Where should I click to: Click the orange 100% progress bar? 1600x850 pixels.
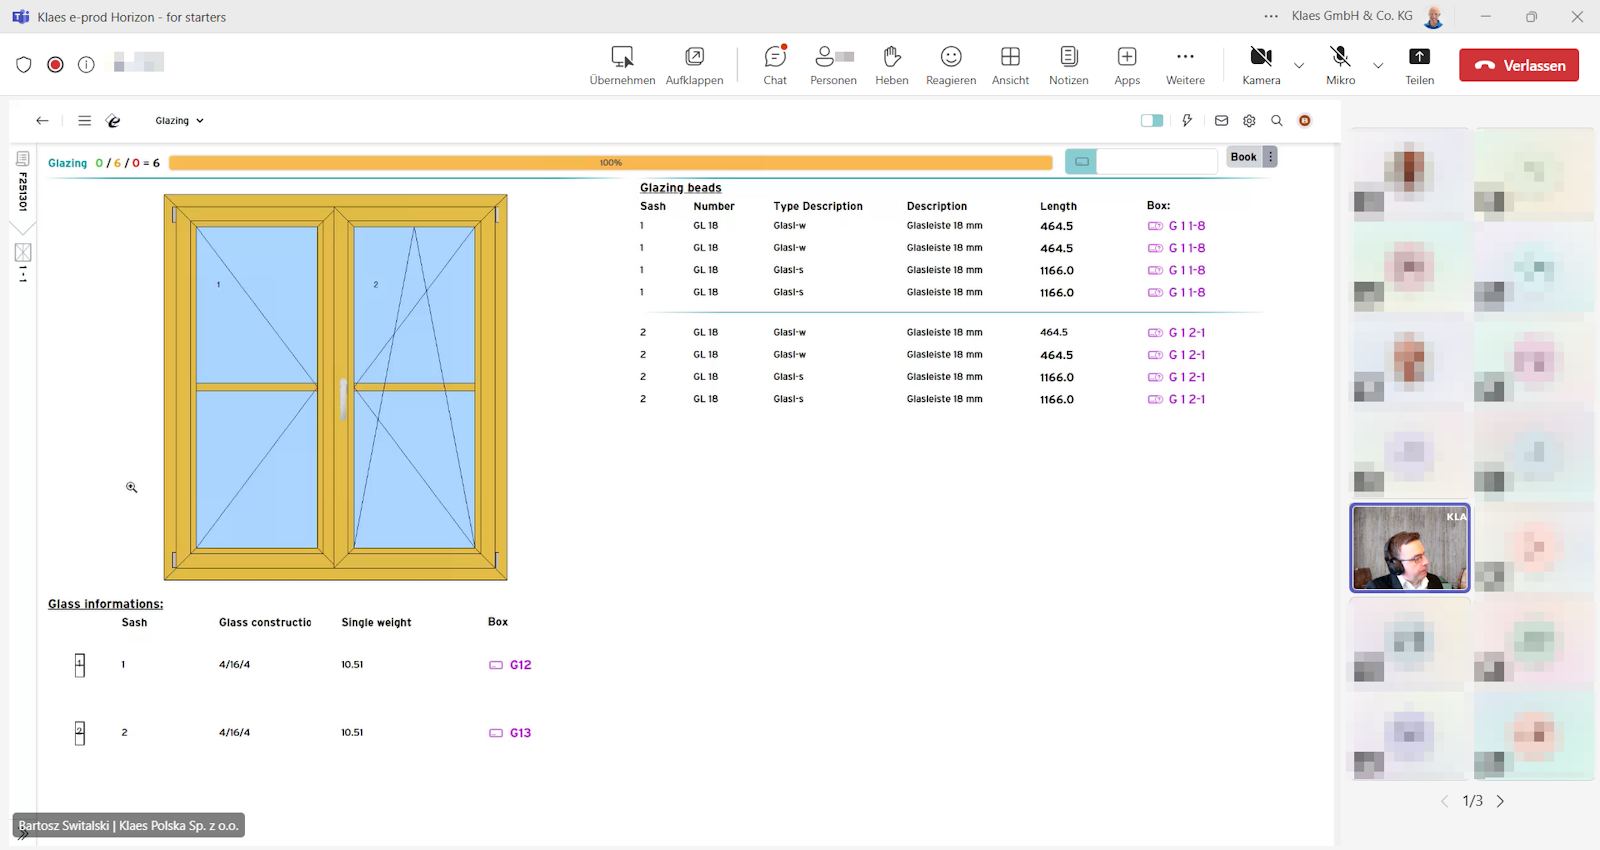coord(610,163)
